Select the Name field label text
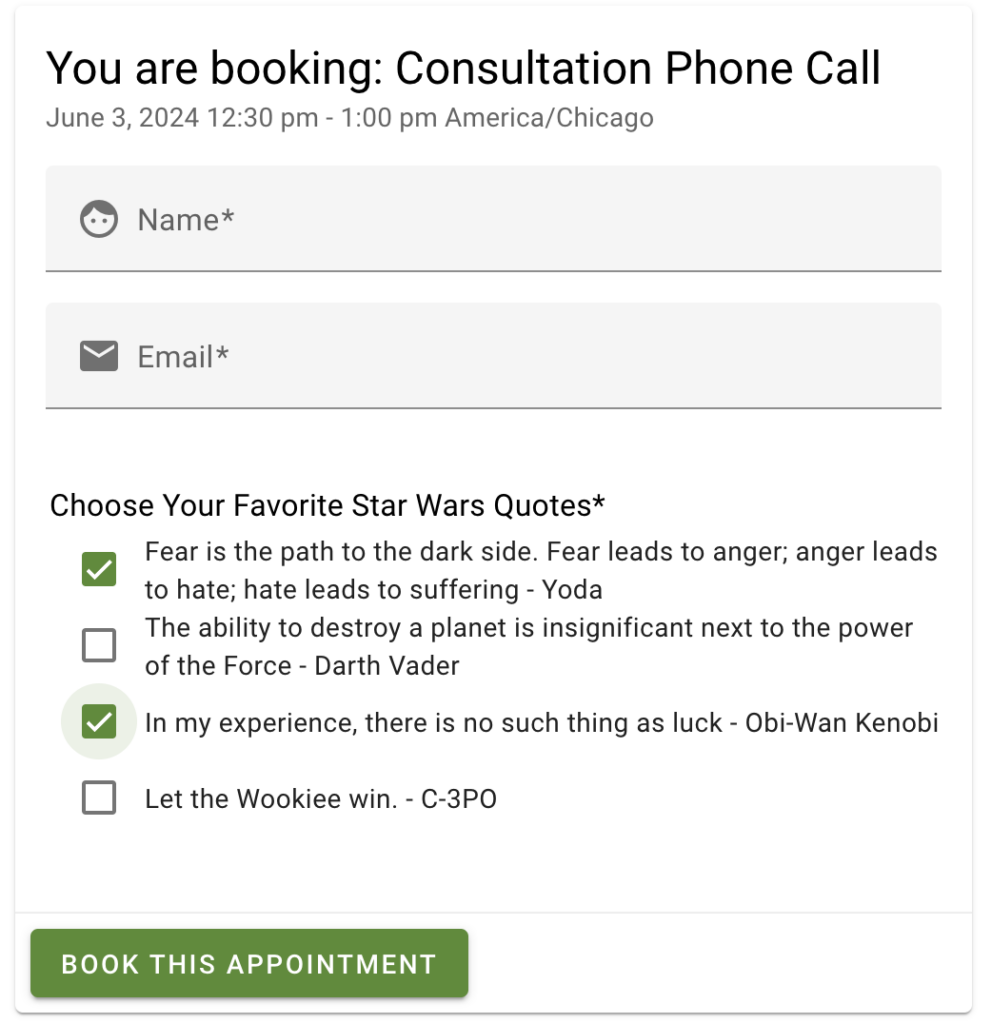The width and height of the screenshot is (992, 1024). tap(186, 219)
